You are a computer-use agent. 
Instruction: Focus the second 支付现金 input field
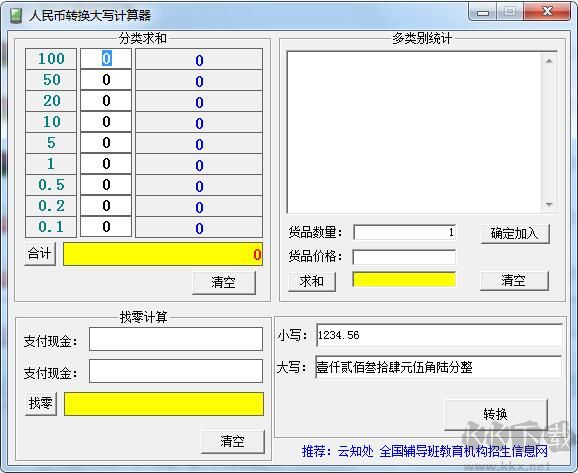[x=176, y=371]
